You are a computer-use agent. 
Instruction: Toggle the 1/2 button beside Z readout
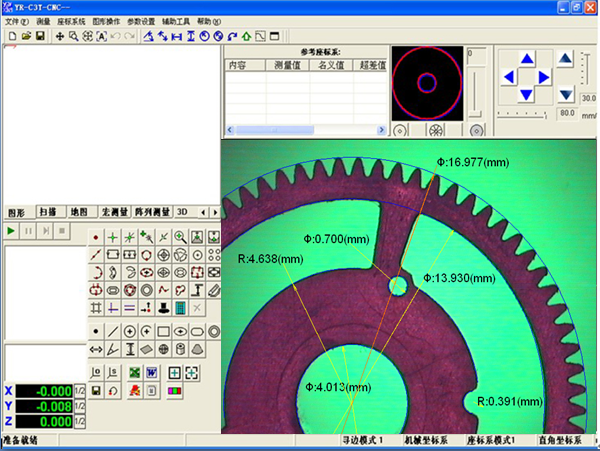click(79, 423)
